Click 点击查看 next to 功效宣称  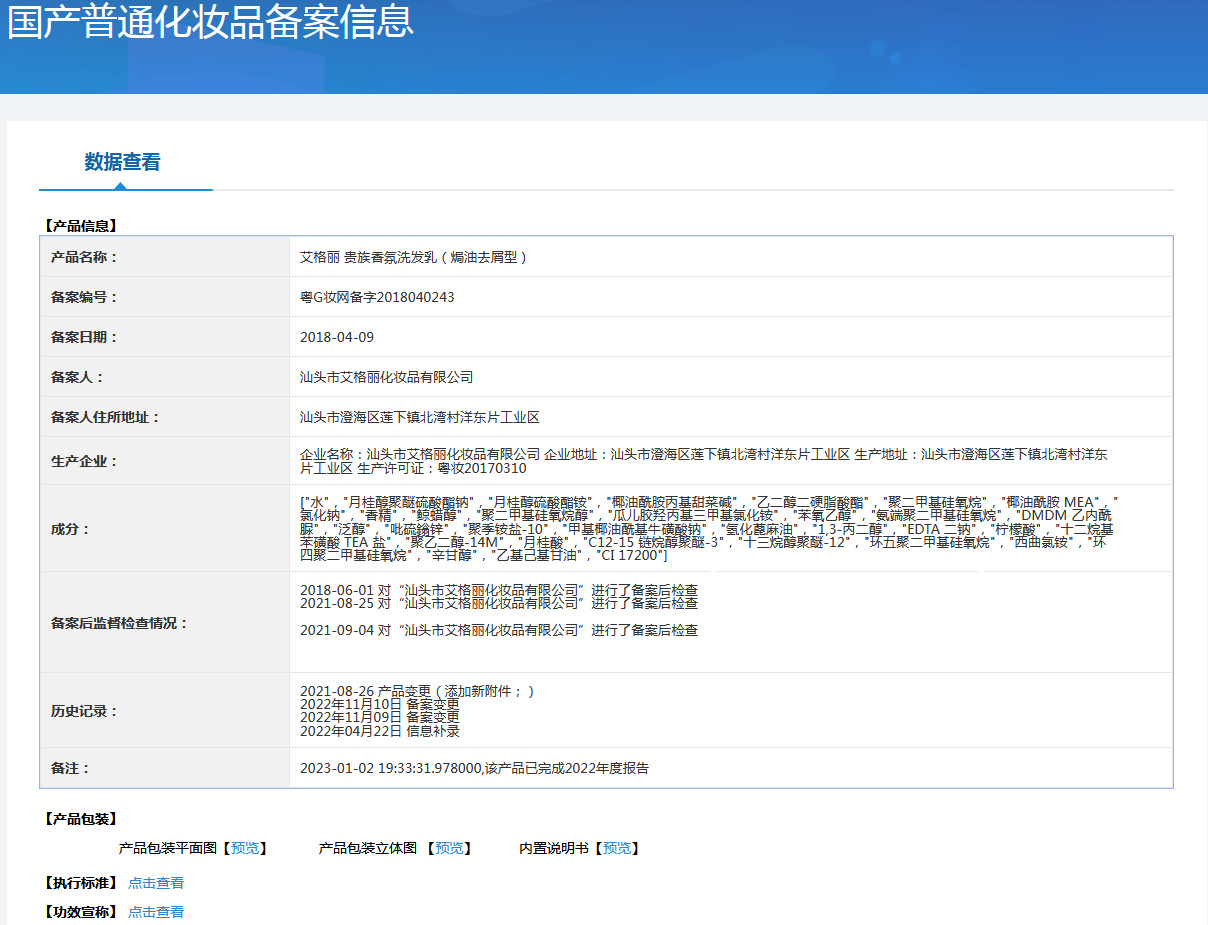[x=156, y=912]
